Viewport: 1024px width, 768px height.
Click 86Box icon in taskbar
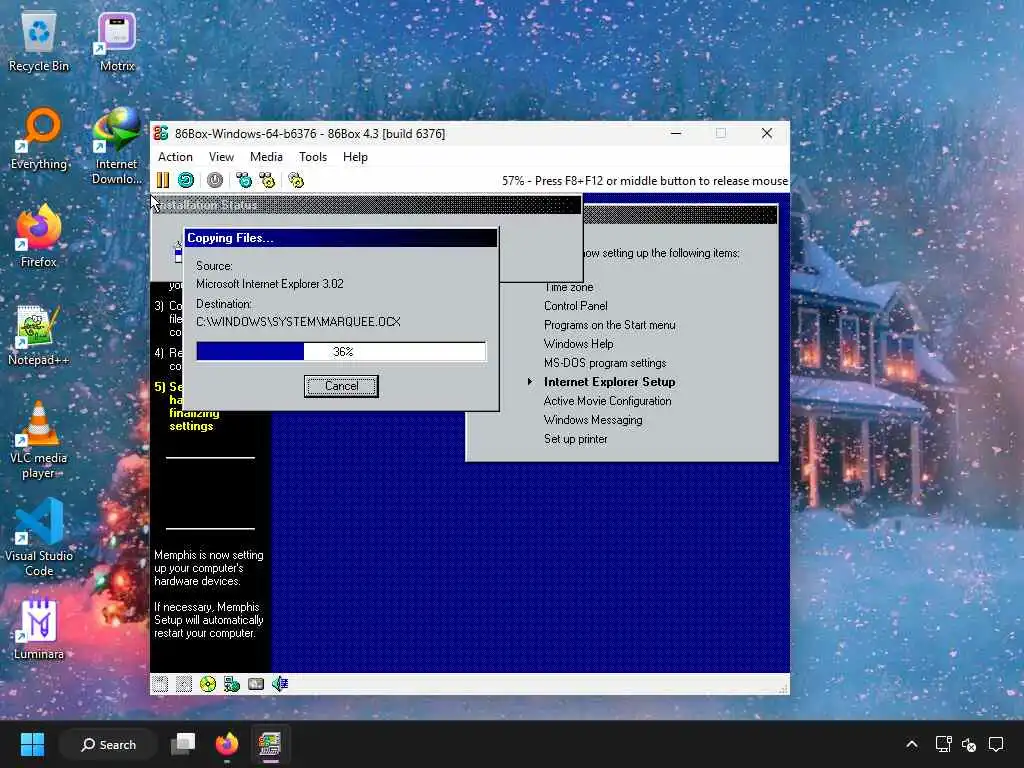coord(269,744)
